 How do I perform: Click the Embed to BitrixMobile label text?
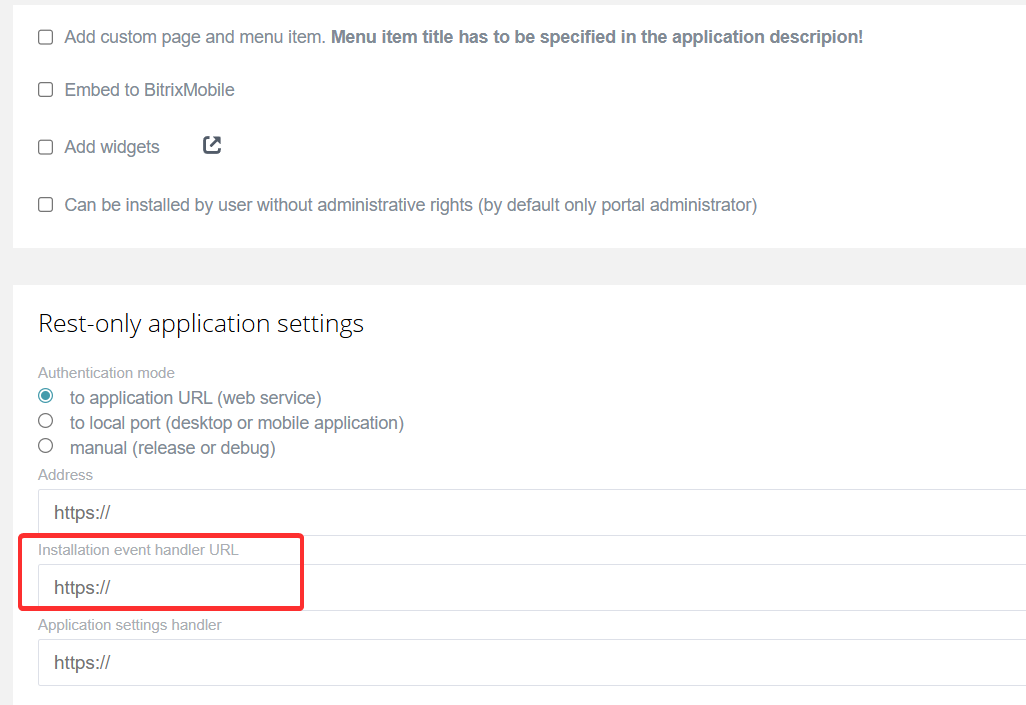pos(149,90)
